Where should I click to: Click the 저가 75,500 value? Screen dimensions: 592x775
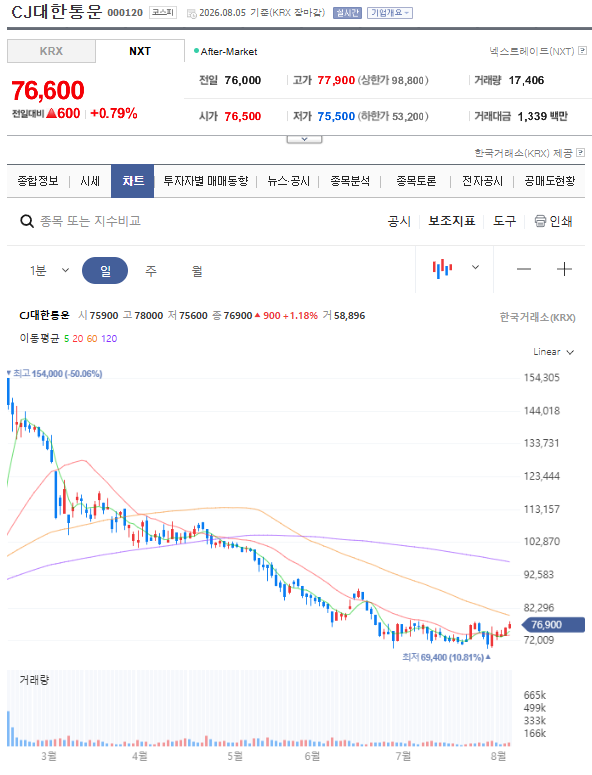pos(336,116)
